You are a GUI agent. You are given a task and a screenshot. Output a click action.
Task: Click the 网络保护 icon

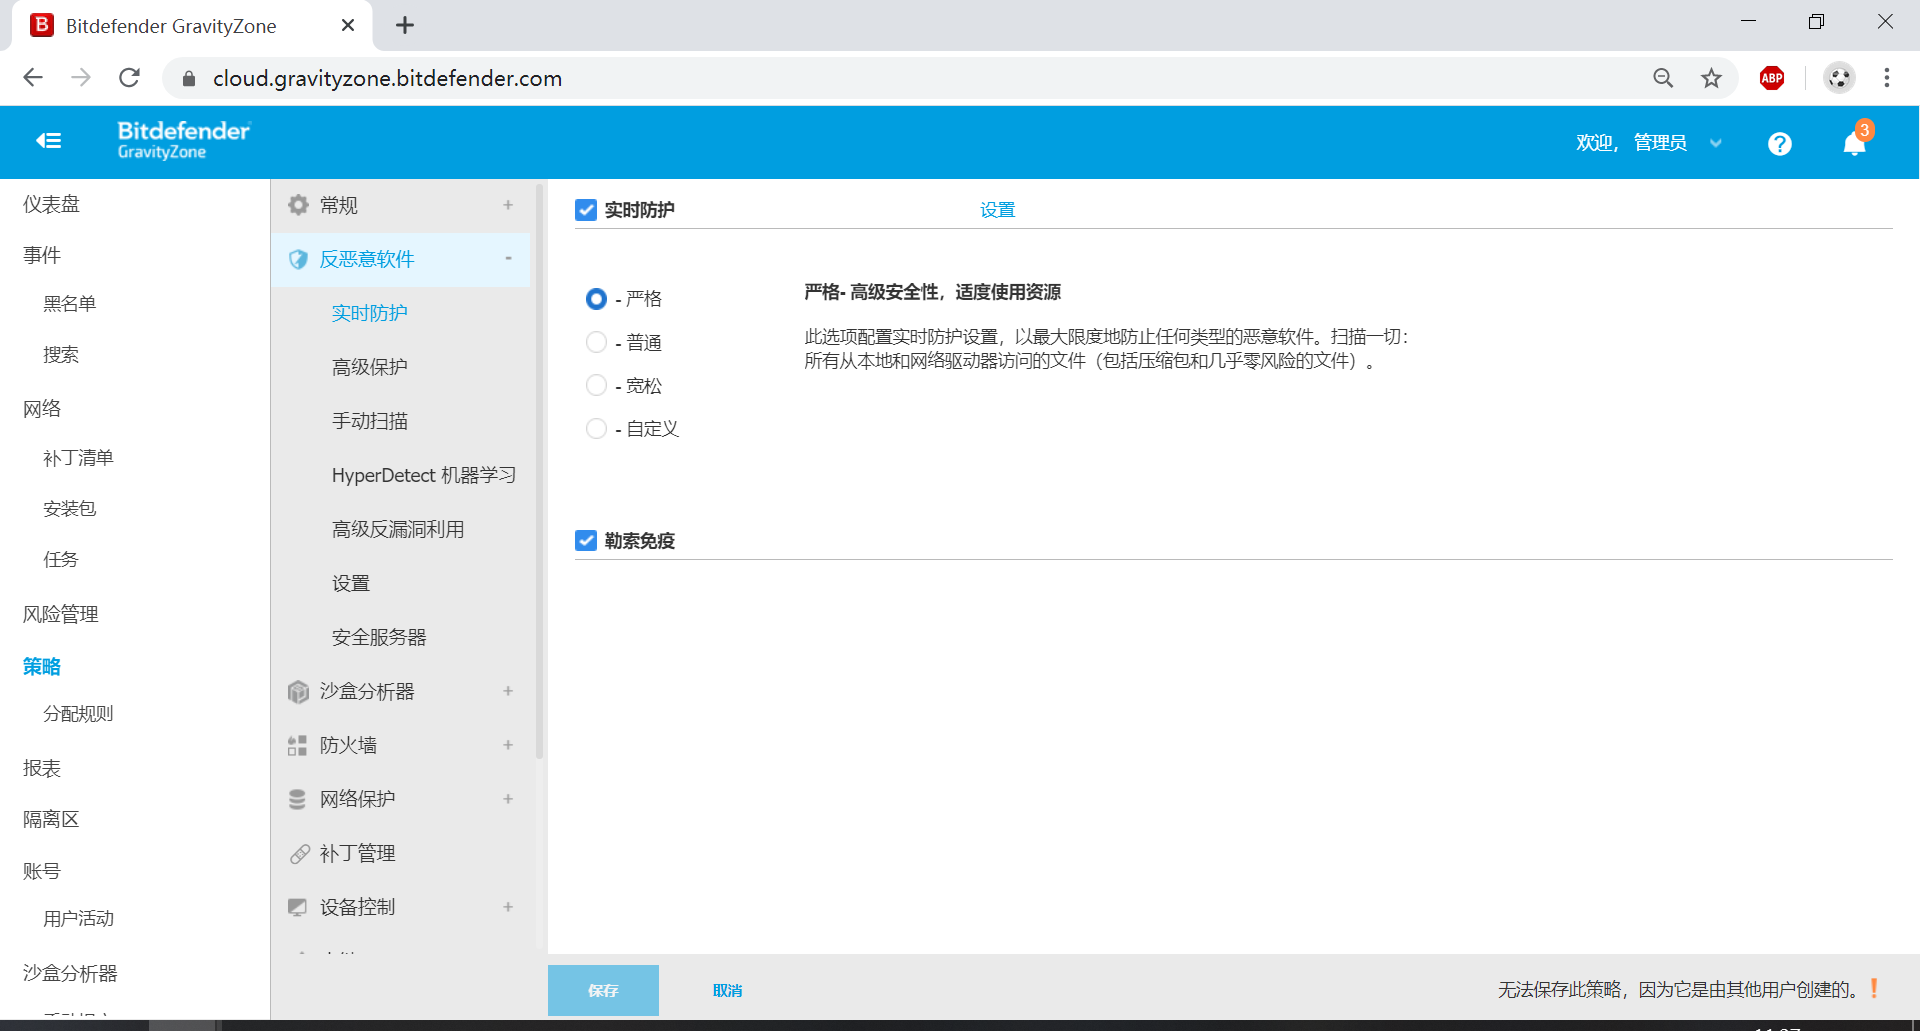[298, 800]
